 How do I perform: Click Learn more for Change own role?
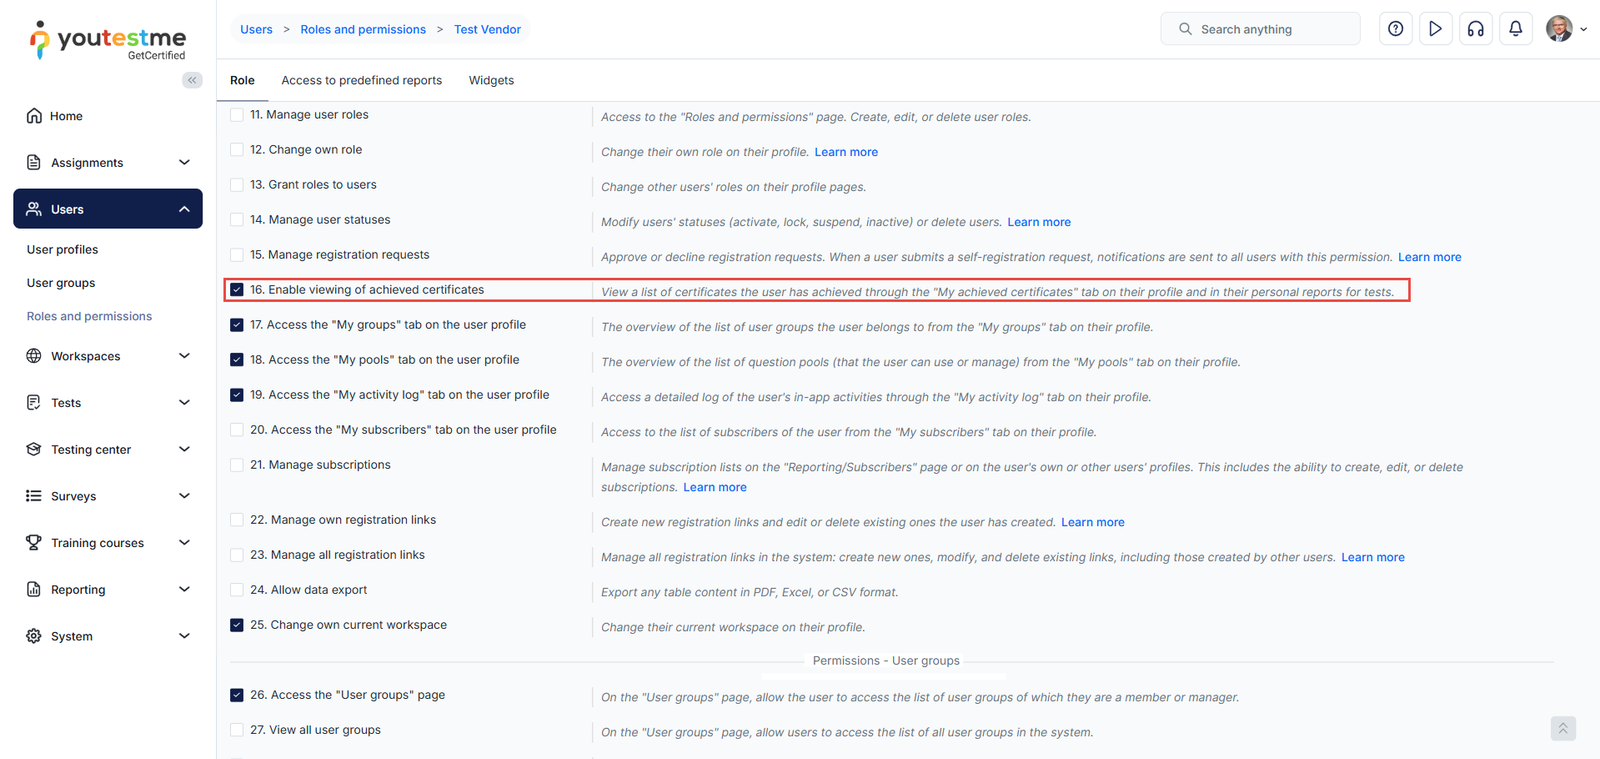(846, 152)
